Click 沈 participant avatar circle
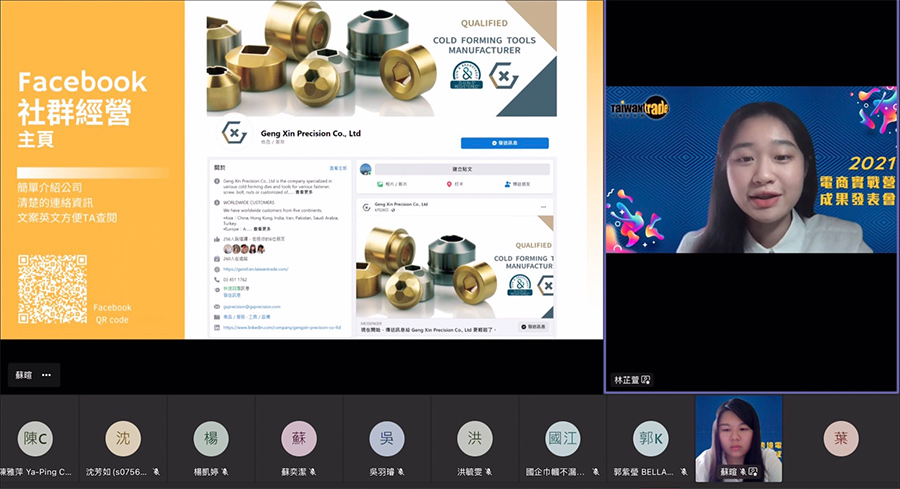Image resolution: width=900 pixels, height=489 pixels. (123, 439)
